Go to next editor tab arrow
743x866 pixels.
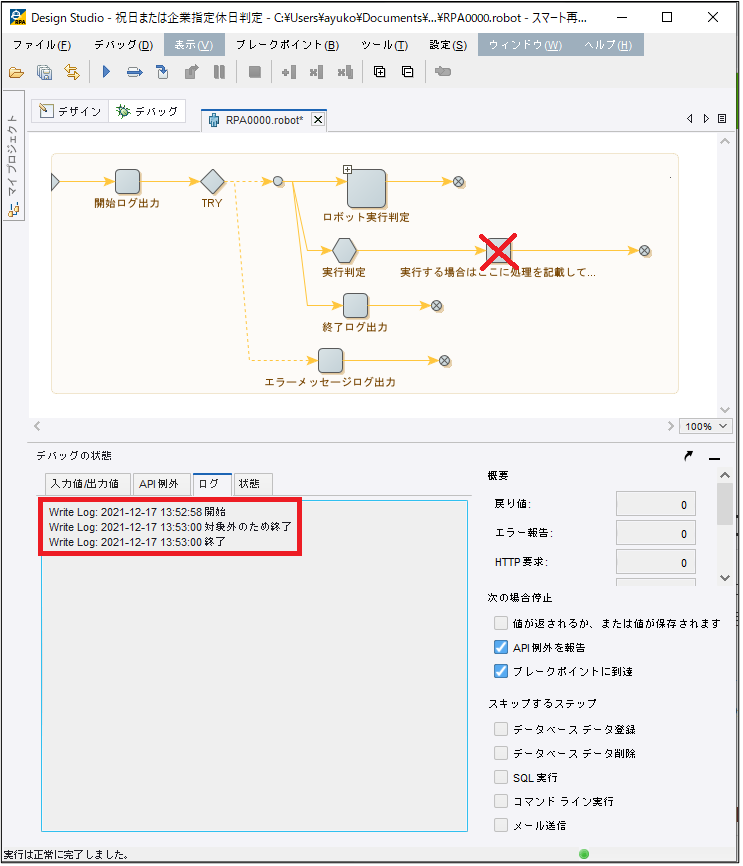(x=706, y=118)
